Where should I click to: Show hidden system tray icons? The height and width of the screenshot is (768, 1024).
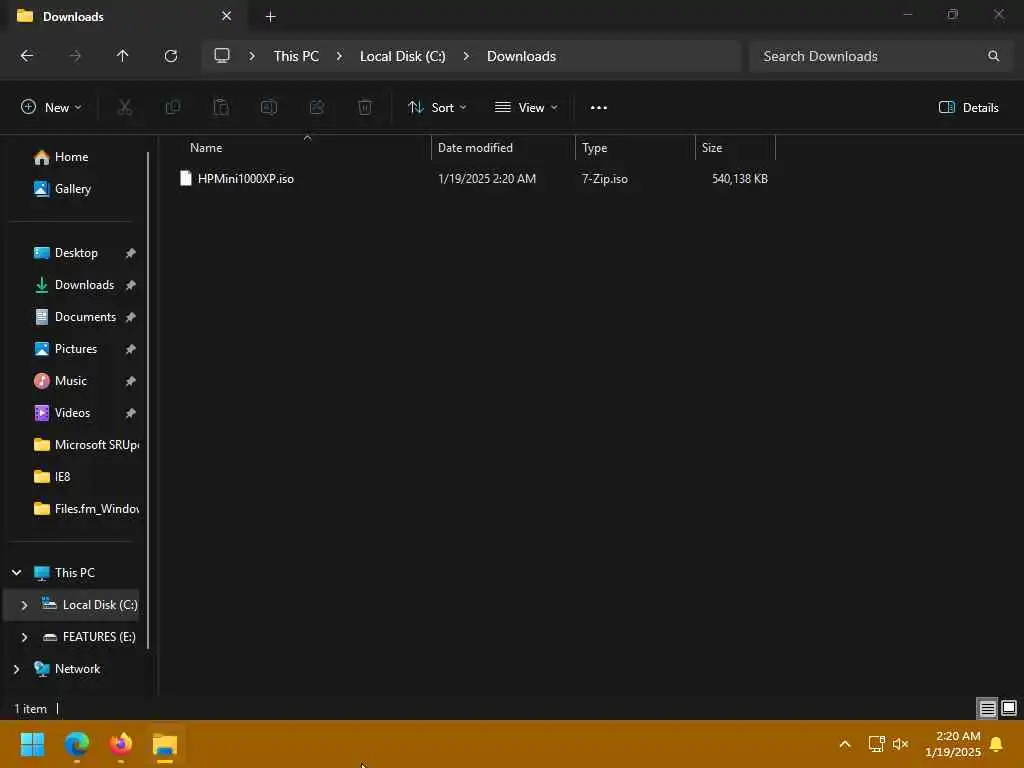pos(844,744)
